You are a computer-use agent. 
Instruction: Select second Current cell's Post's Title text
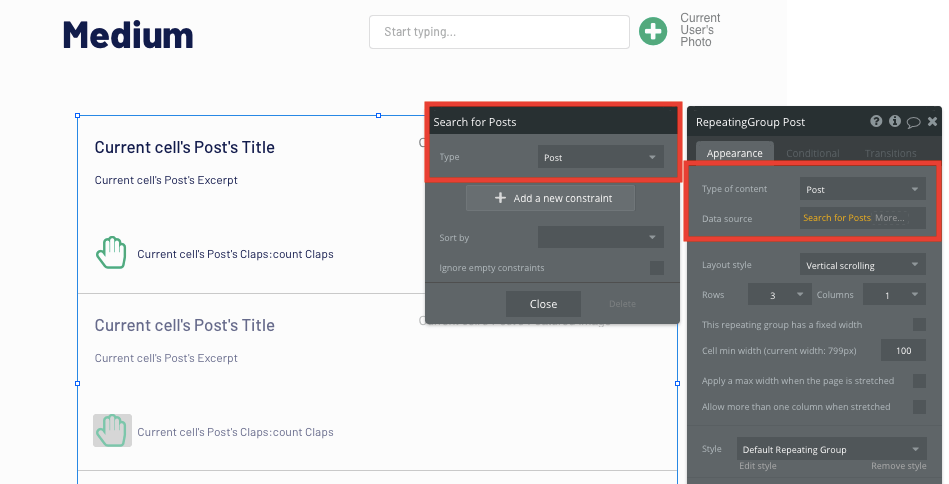[x=185, y=325]
